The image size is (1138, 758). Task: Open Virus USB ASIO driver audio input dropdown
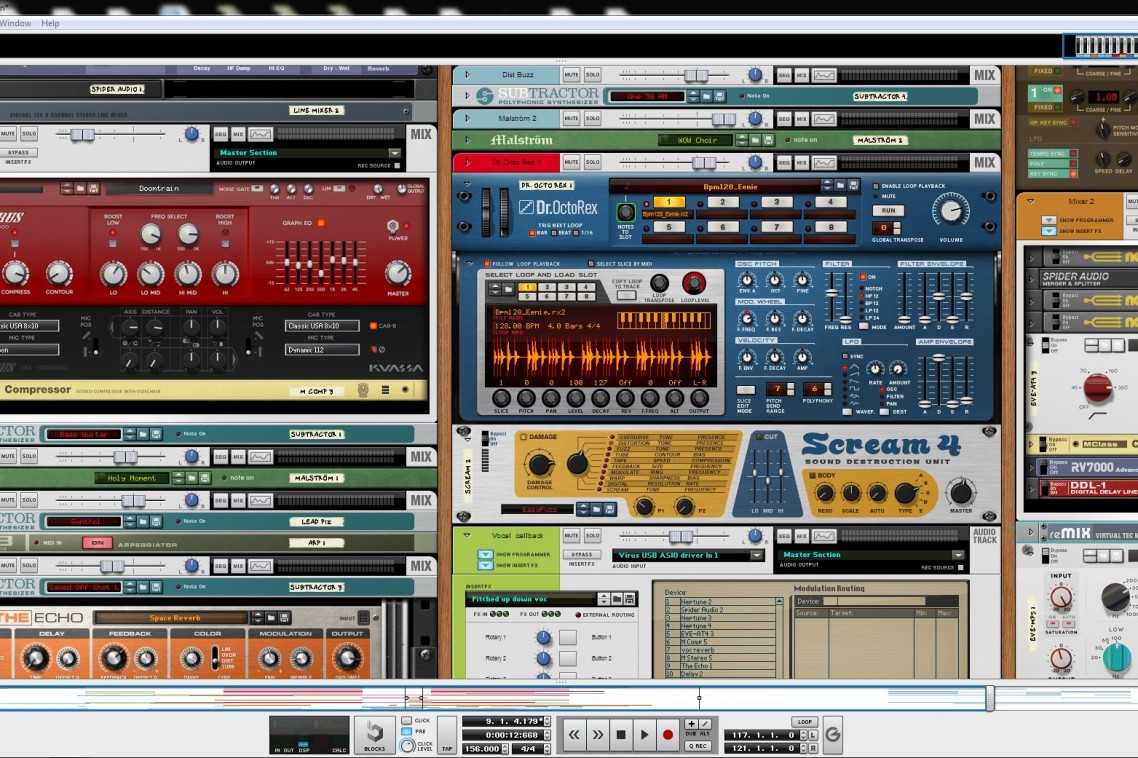(x=758, y=555)
